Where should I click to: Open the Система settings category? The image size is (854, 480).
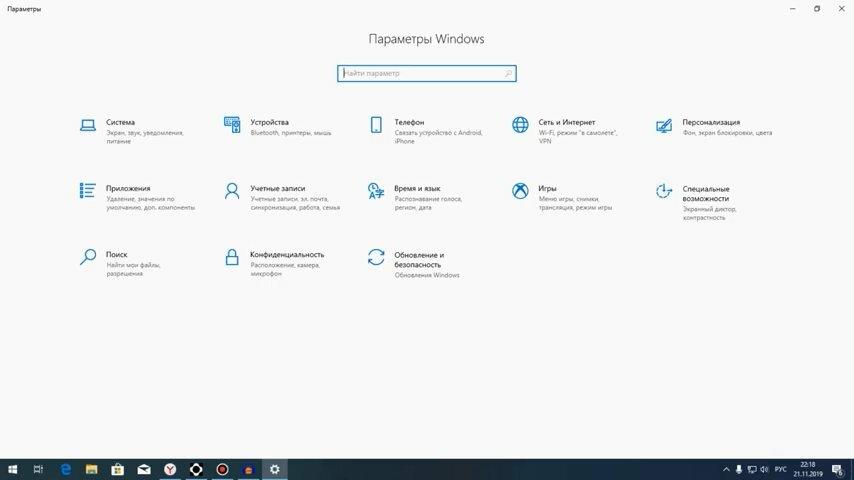pos(132,131)
